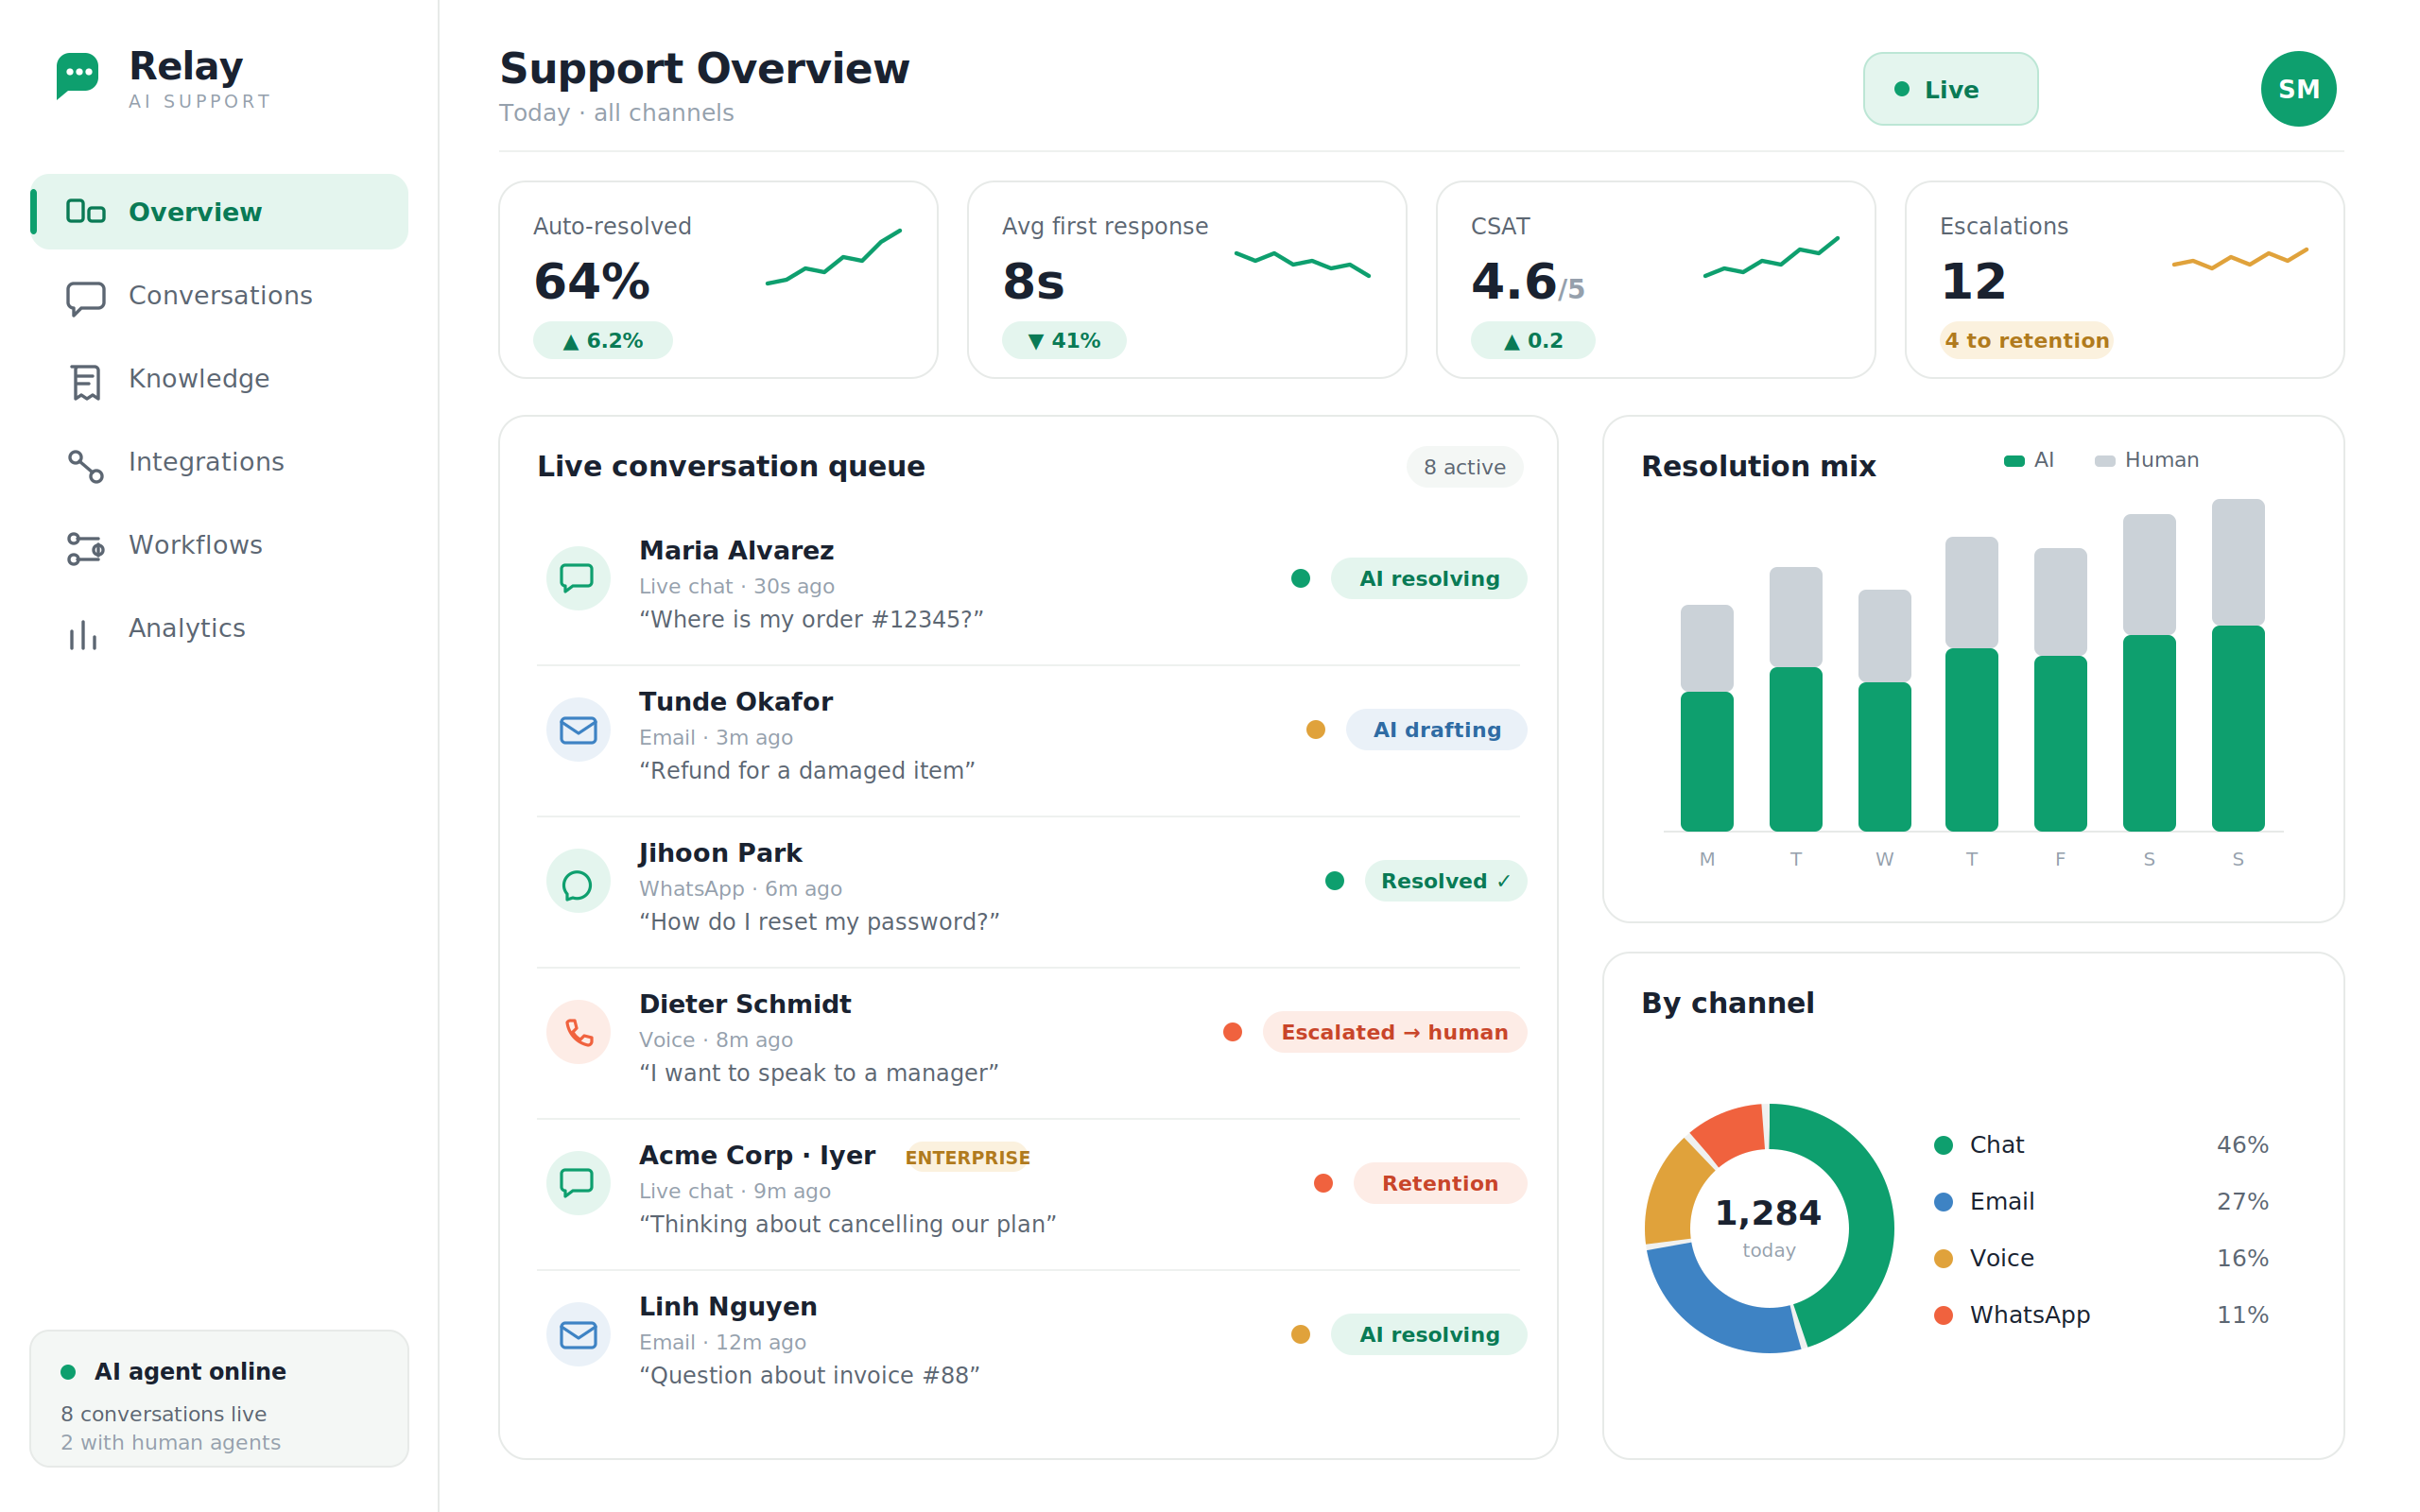Click Acme Corp's live chat icon
The image size is (2420, 1512).
[578, 1183]
